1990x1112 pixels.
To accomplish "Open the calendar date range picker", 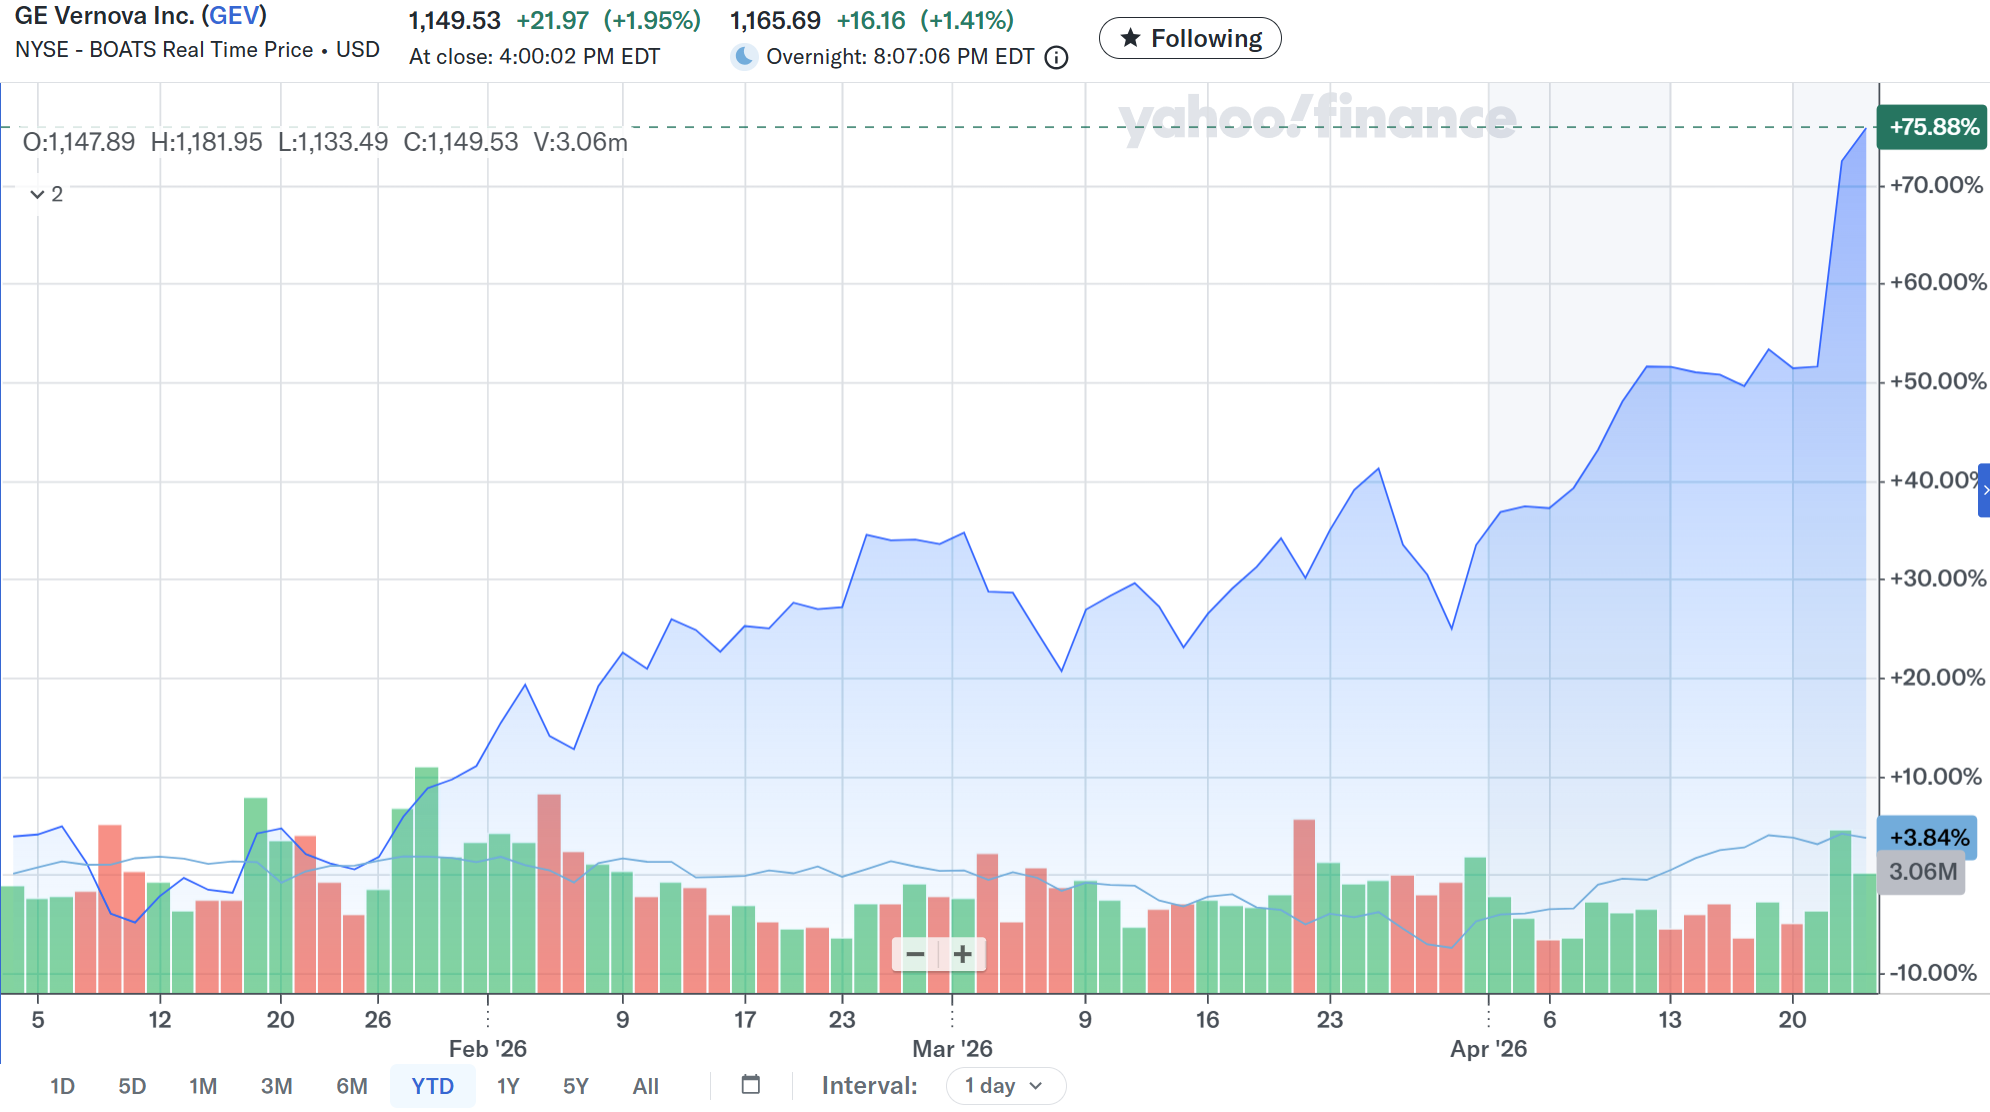I will (751, 1085).
